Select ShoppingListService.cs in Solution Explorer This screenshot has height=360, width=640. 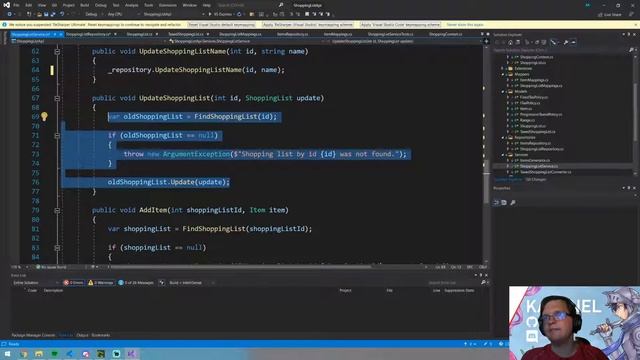(539, 167)
